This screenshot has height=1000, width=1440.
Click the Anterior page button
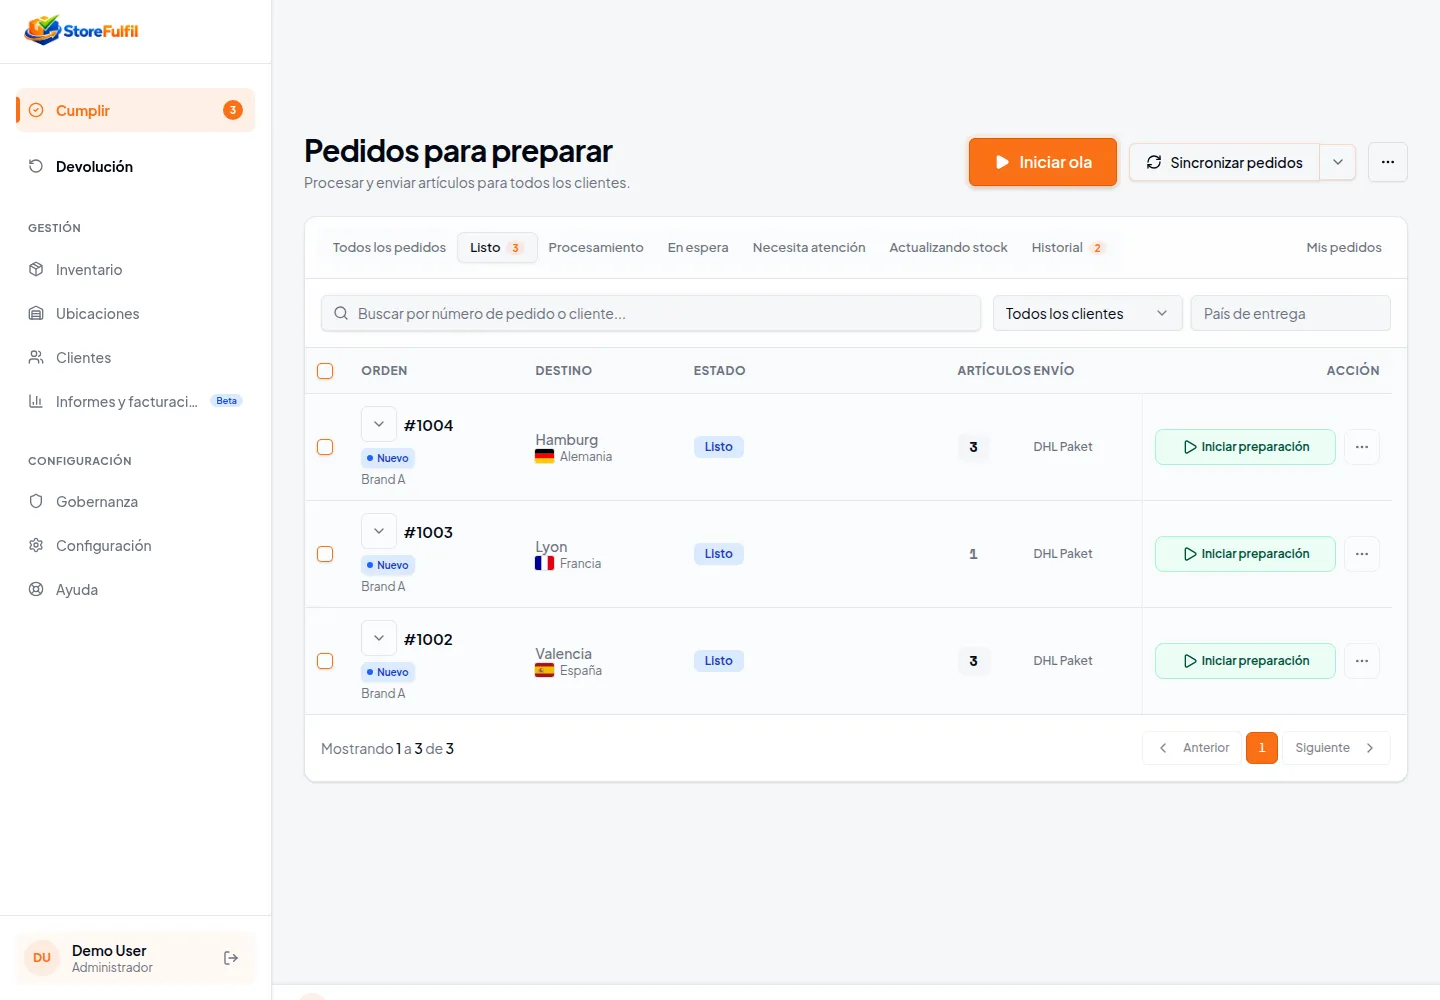[1192, 748]
